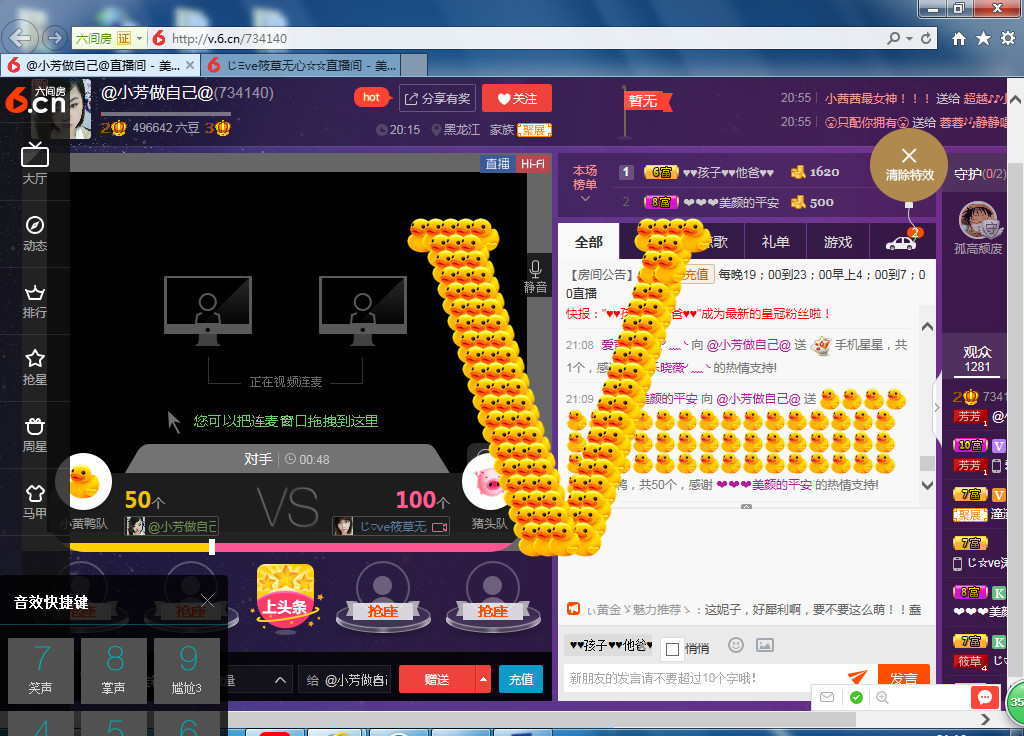Click the 分享有奖 share button

tap(438, 98)
